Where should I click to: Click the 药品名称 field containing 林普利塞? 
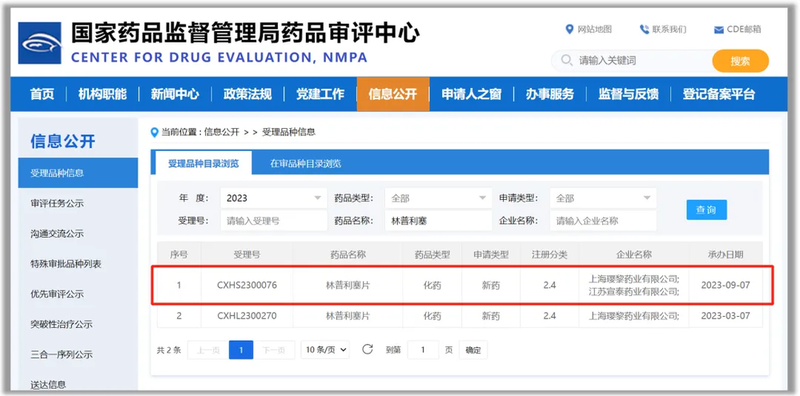tap(438, 221)
